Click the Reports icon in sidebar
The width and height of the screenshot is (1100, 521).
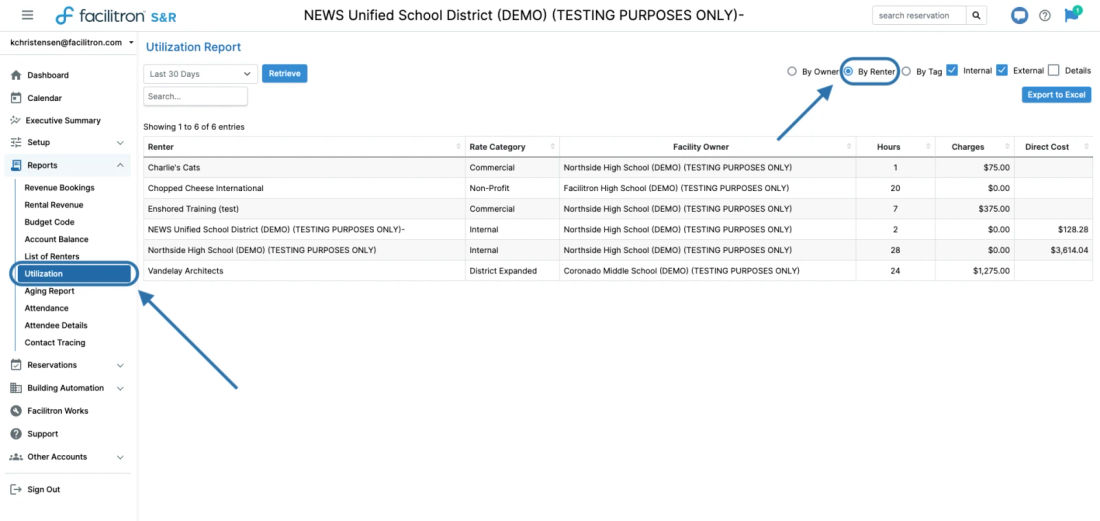coord(16,165)
